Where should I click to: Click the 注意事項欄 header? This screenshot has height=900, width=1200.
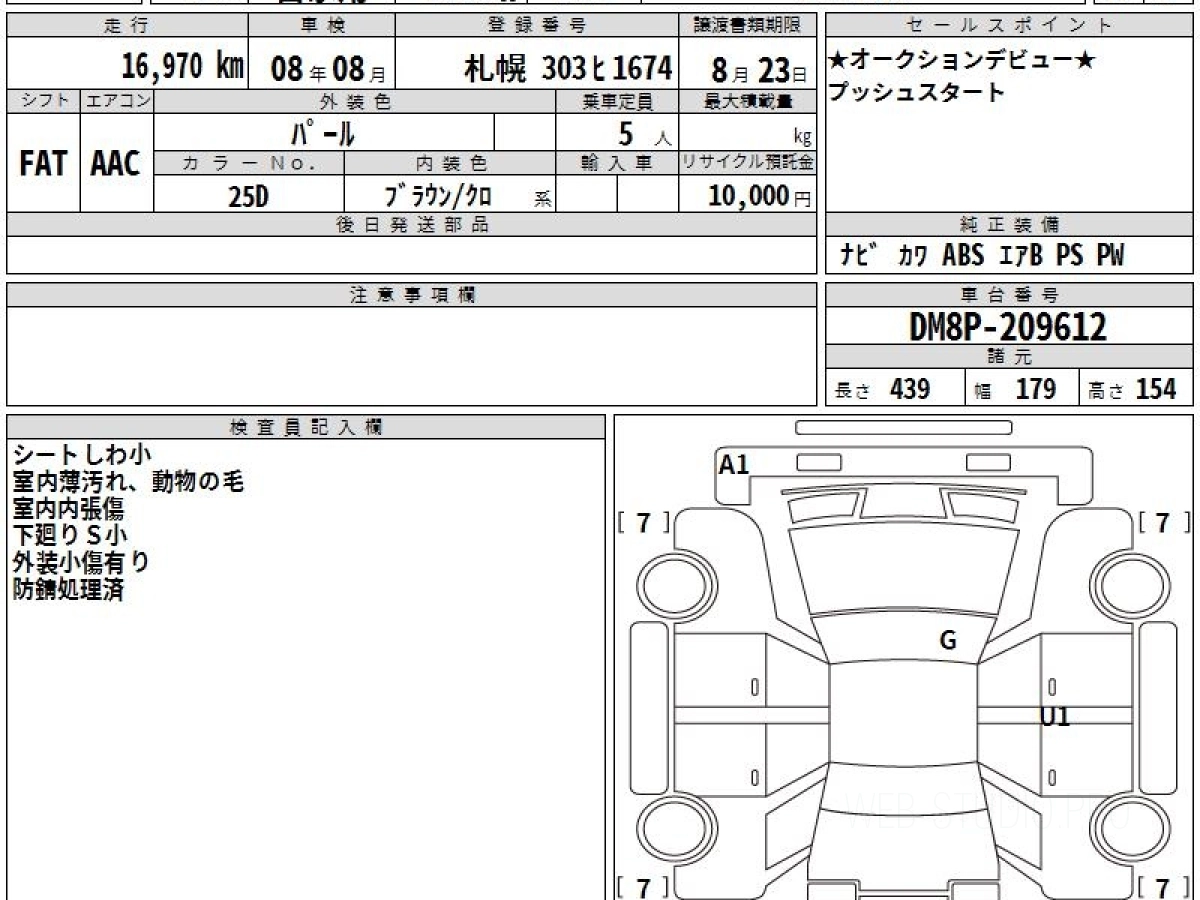click(x=412, y=295)
